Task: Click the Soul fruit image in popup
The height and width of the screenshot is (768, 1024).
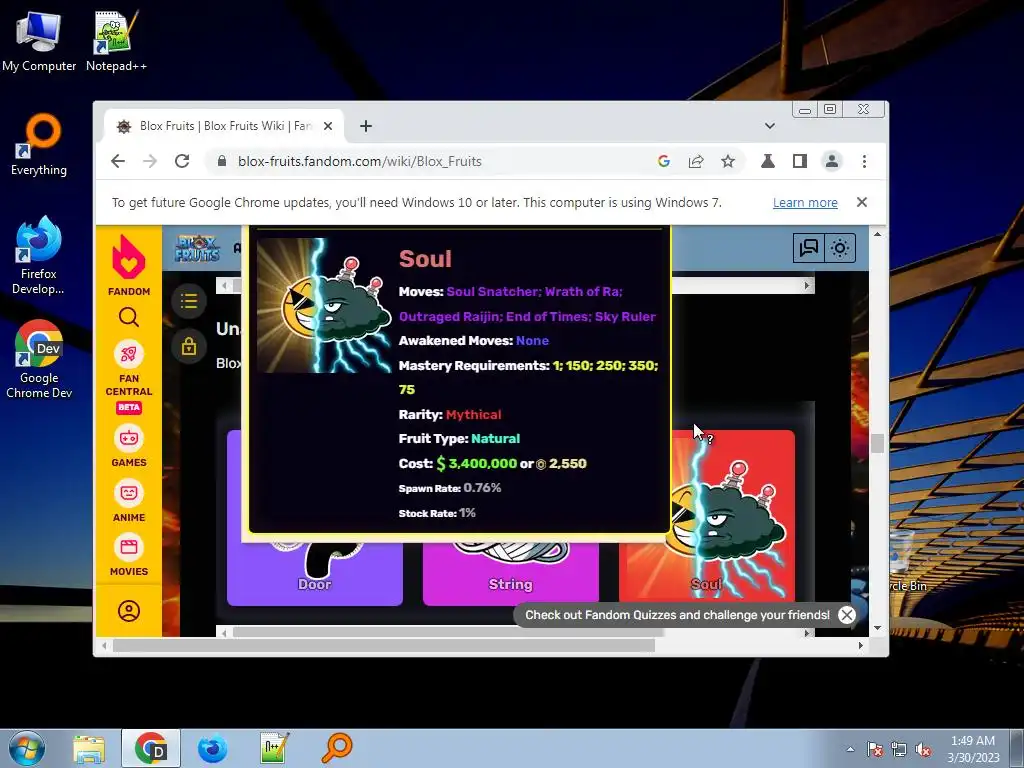Action: click(322, 306)
